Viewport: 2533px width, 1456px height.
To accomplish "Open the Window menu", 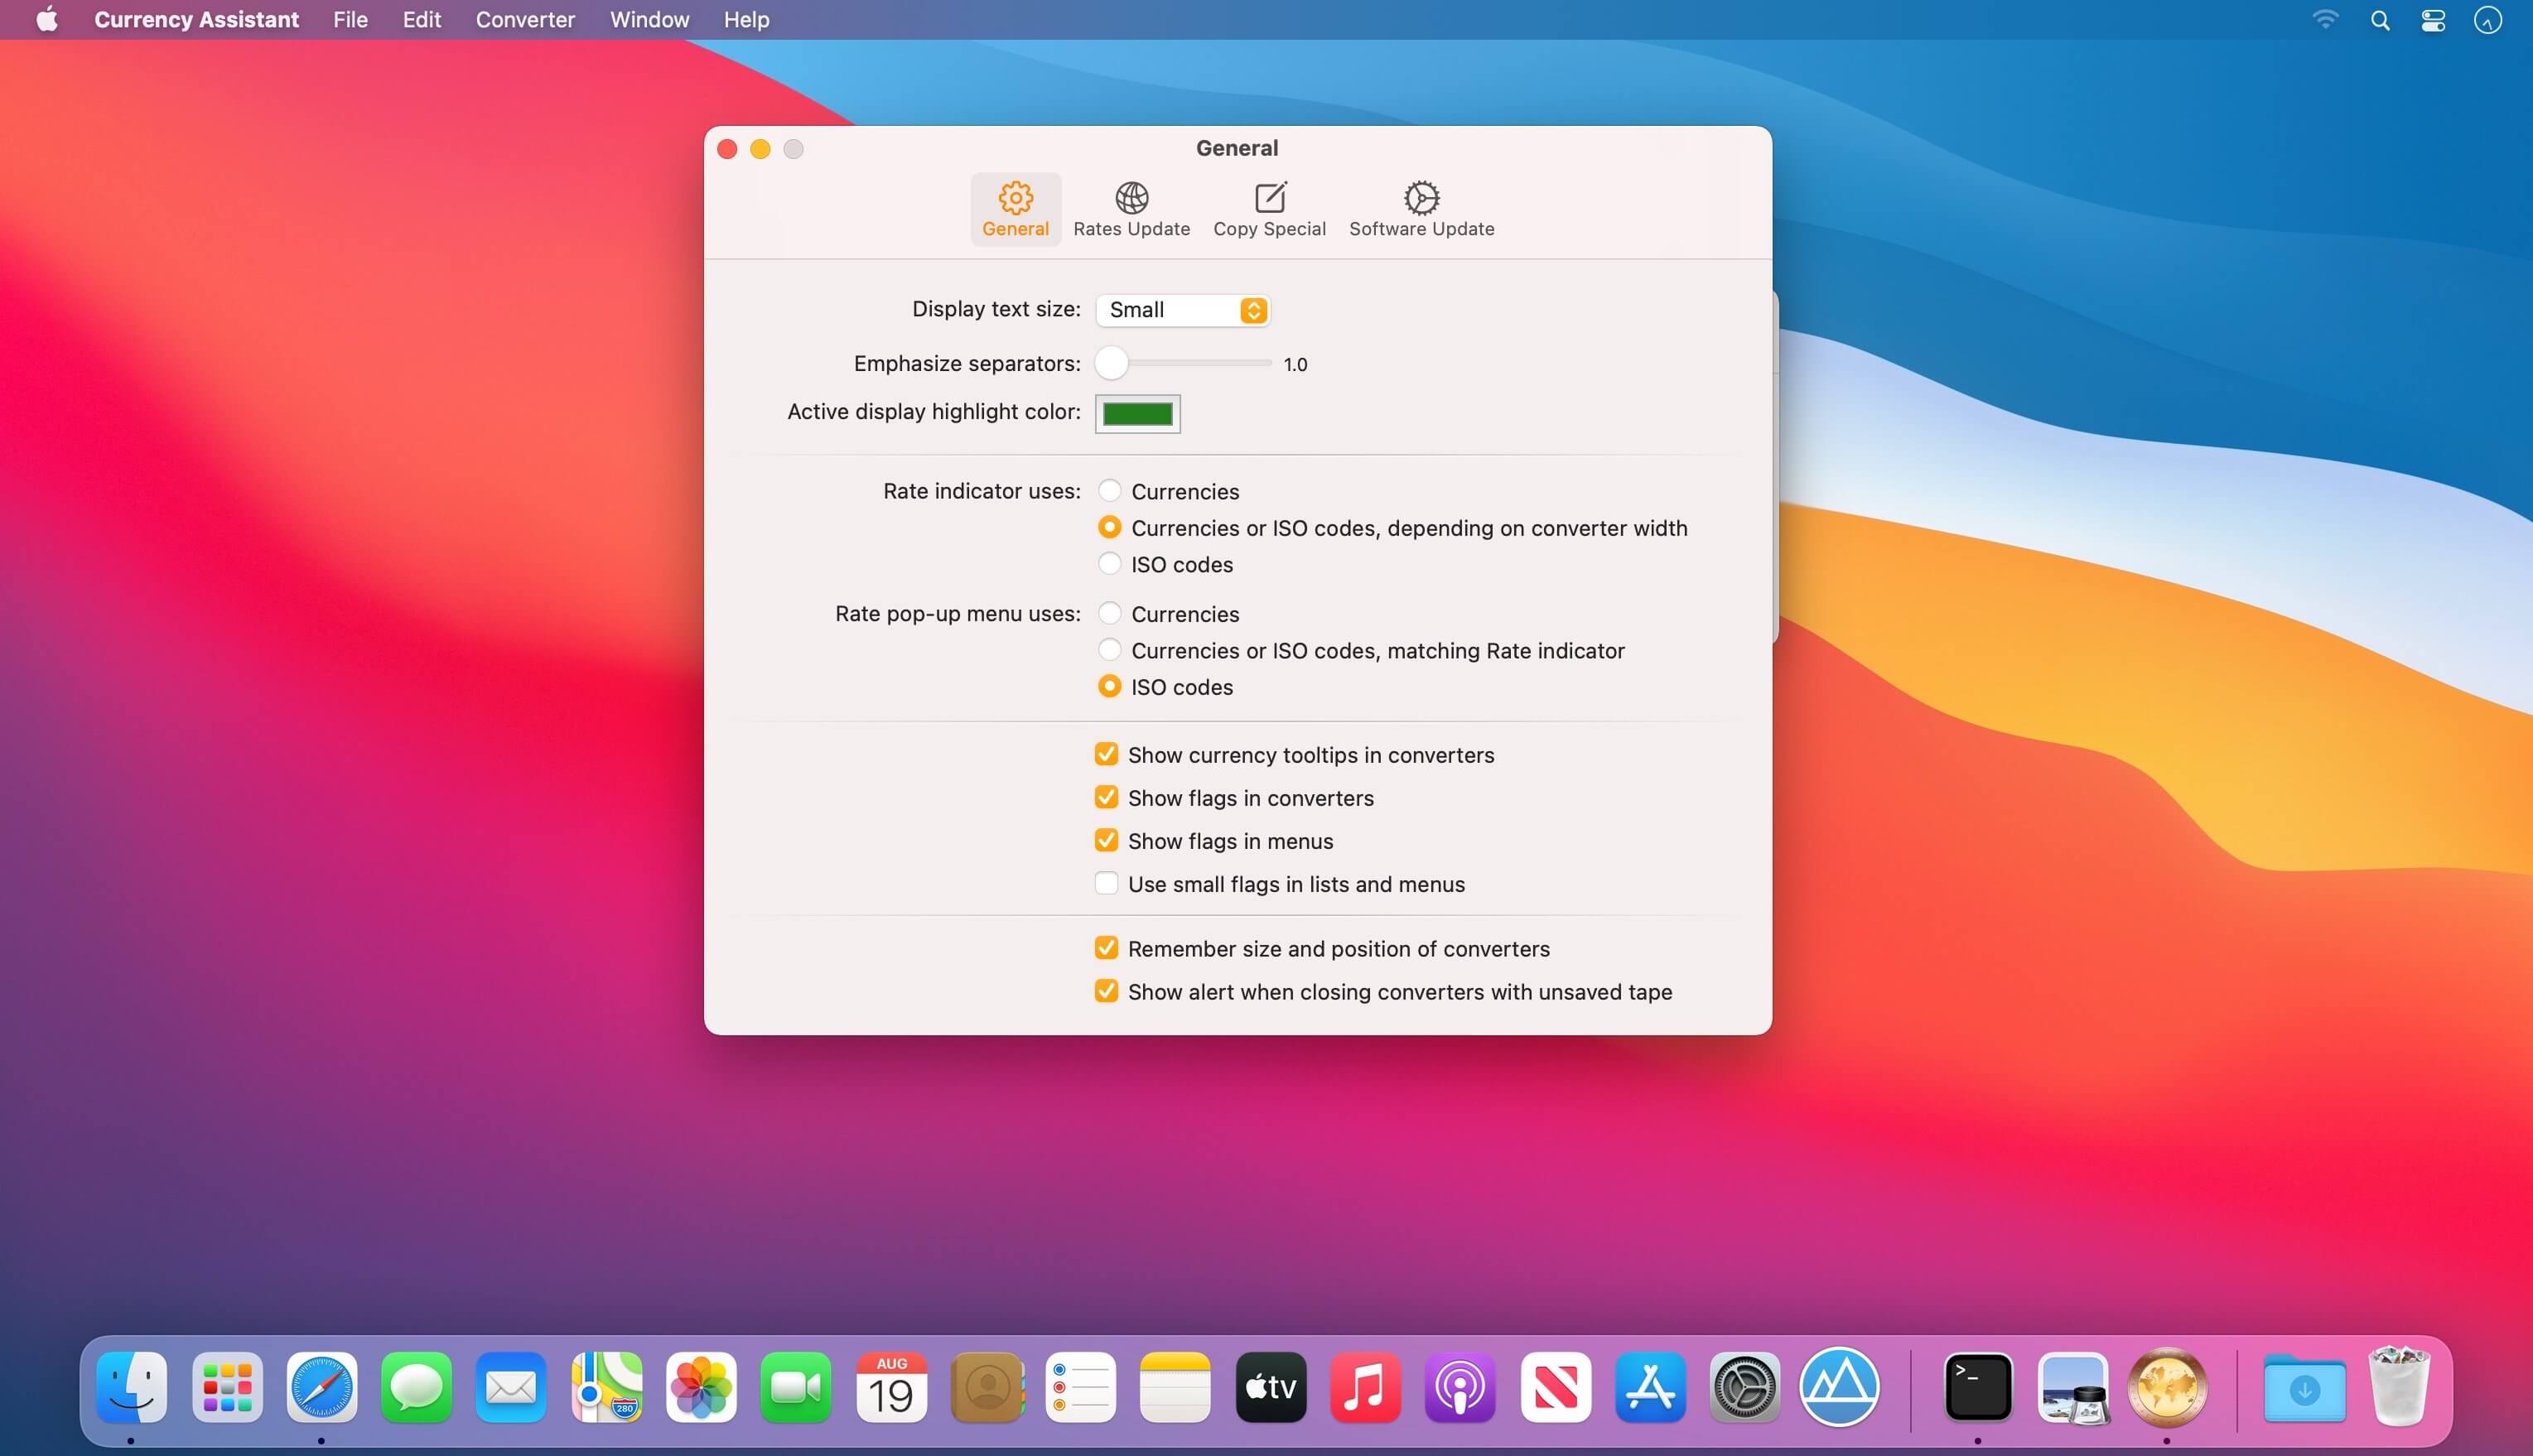I will tap(649, 20).
